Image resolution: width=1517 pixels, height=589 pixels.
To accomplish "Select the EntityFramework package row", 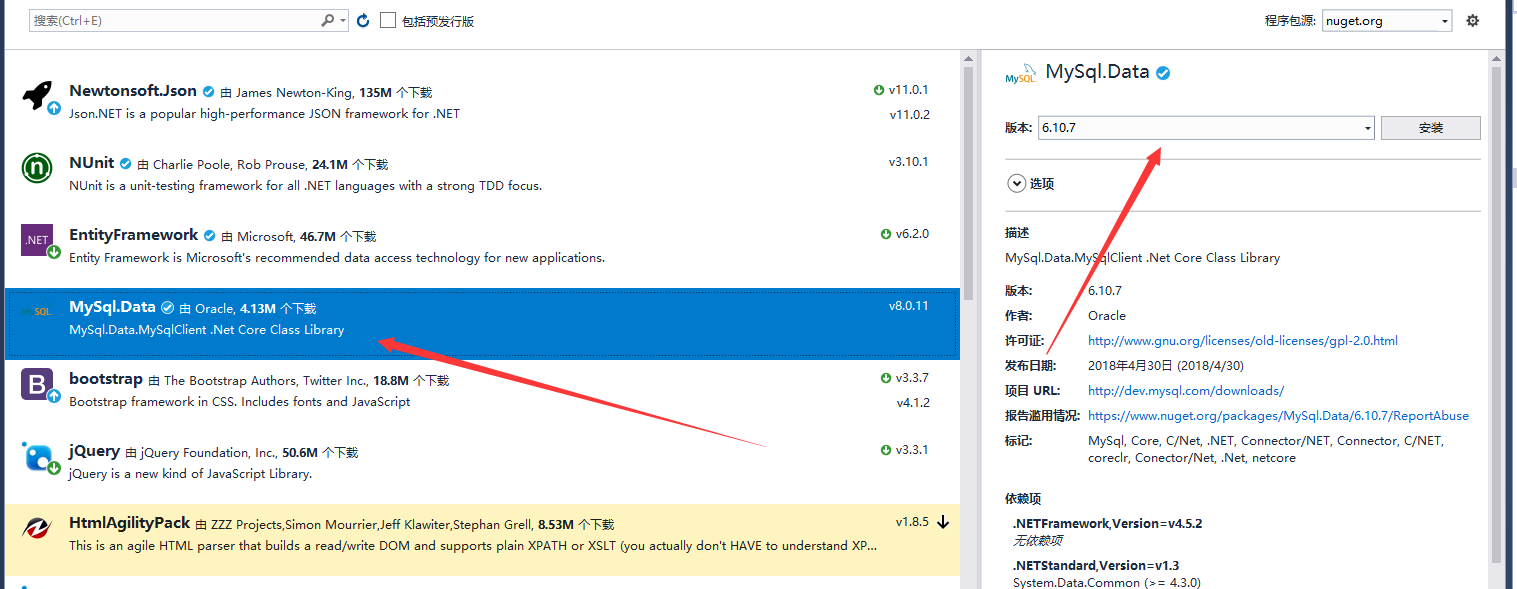I will [482, 252].
